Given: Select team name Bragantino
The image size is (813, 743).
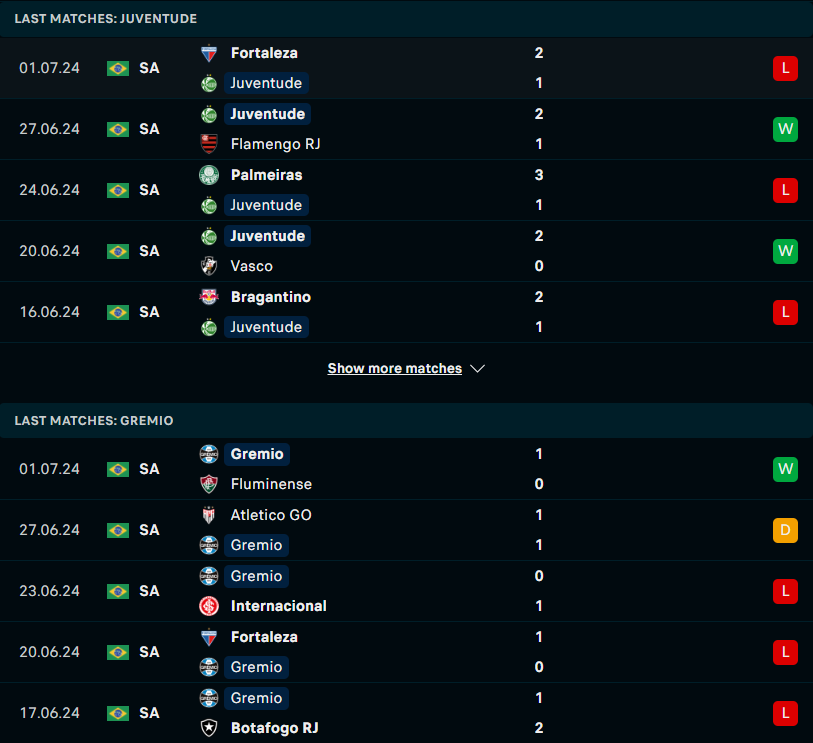Looking at the screenshot, I should pyautogui.click(x=271, y=297).
